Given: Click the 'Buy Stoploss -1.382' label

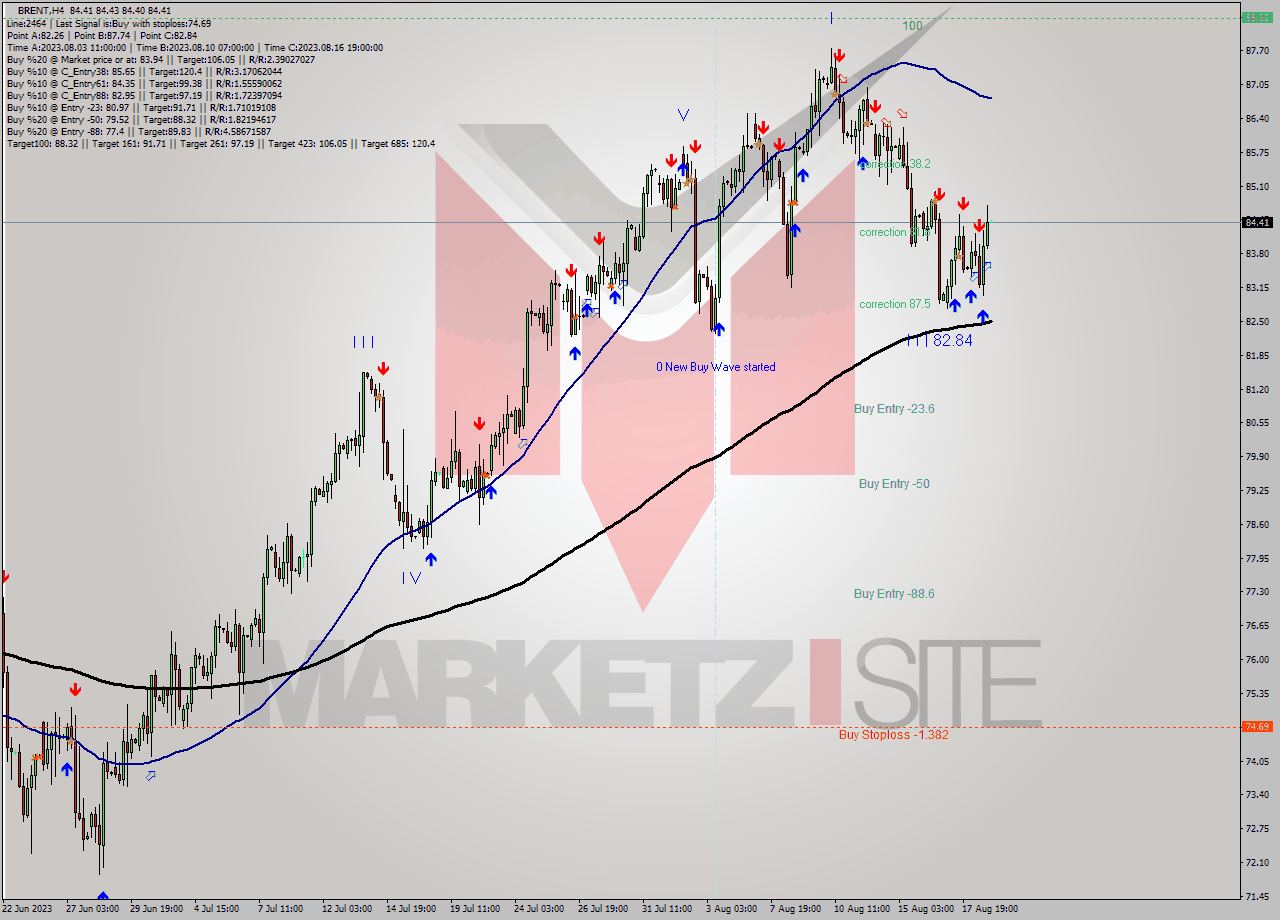Looking at the screenshot, I should (894, 734).
